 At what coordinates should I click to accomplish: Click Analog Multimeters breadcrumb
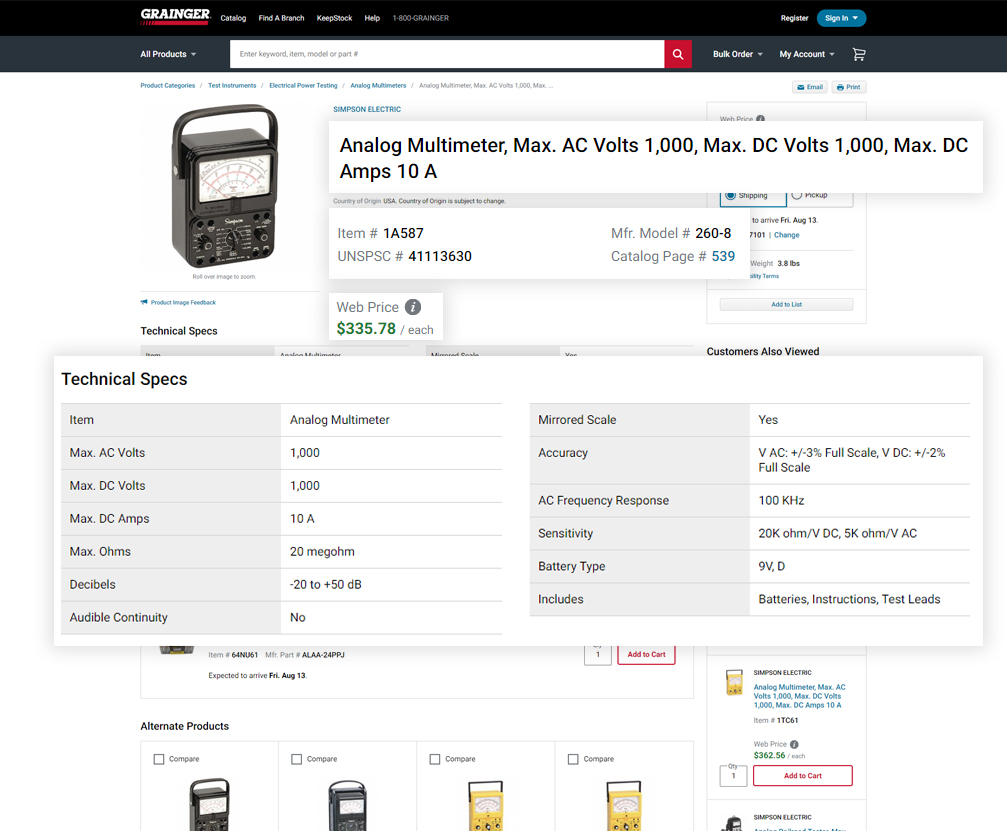pos(378,85)
